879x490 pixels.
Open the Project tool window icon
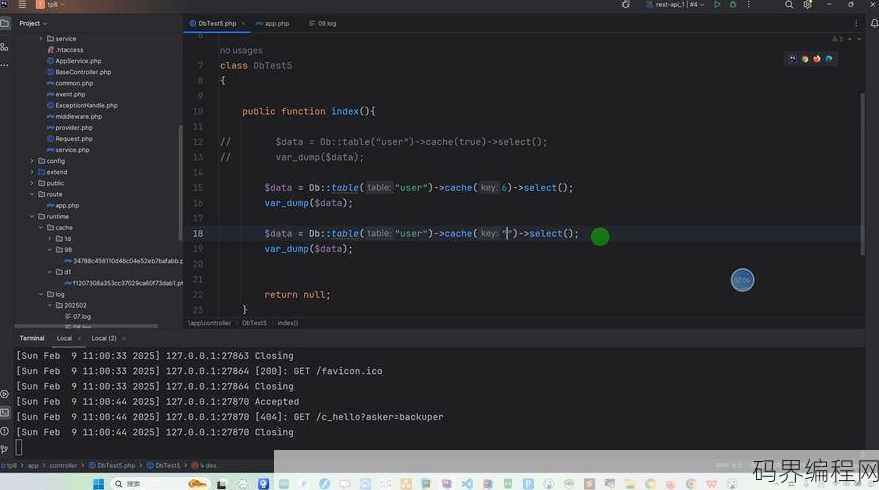click(x=4, y=24)
